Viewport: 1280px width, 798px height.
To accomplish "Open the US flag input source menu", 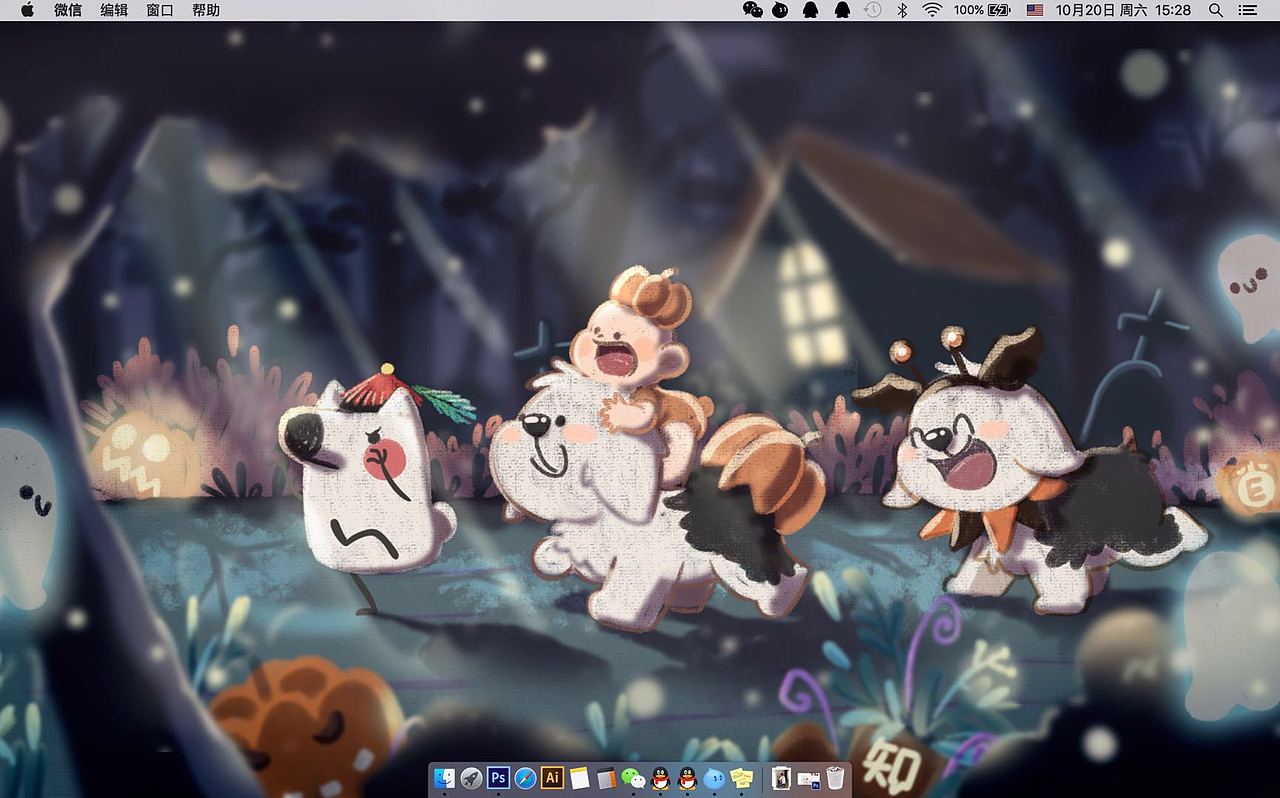I will [1035, 10].
